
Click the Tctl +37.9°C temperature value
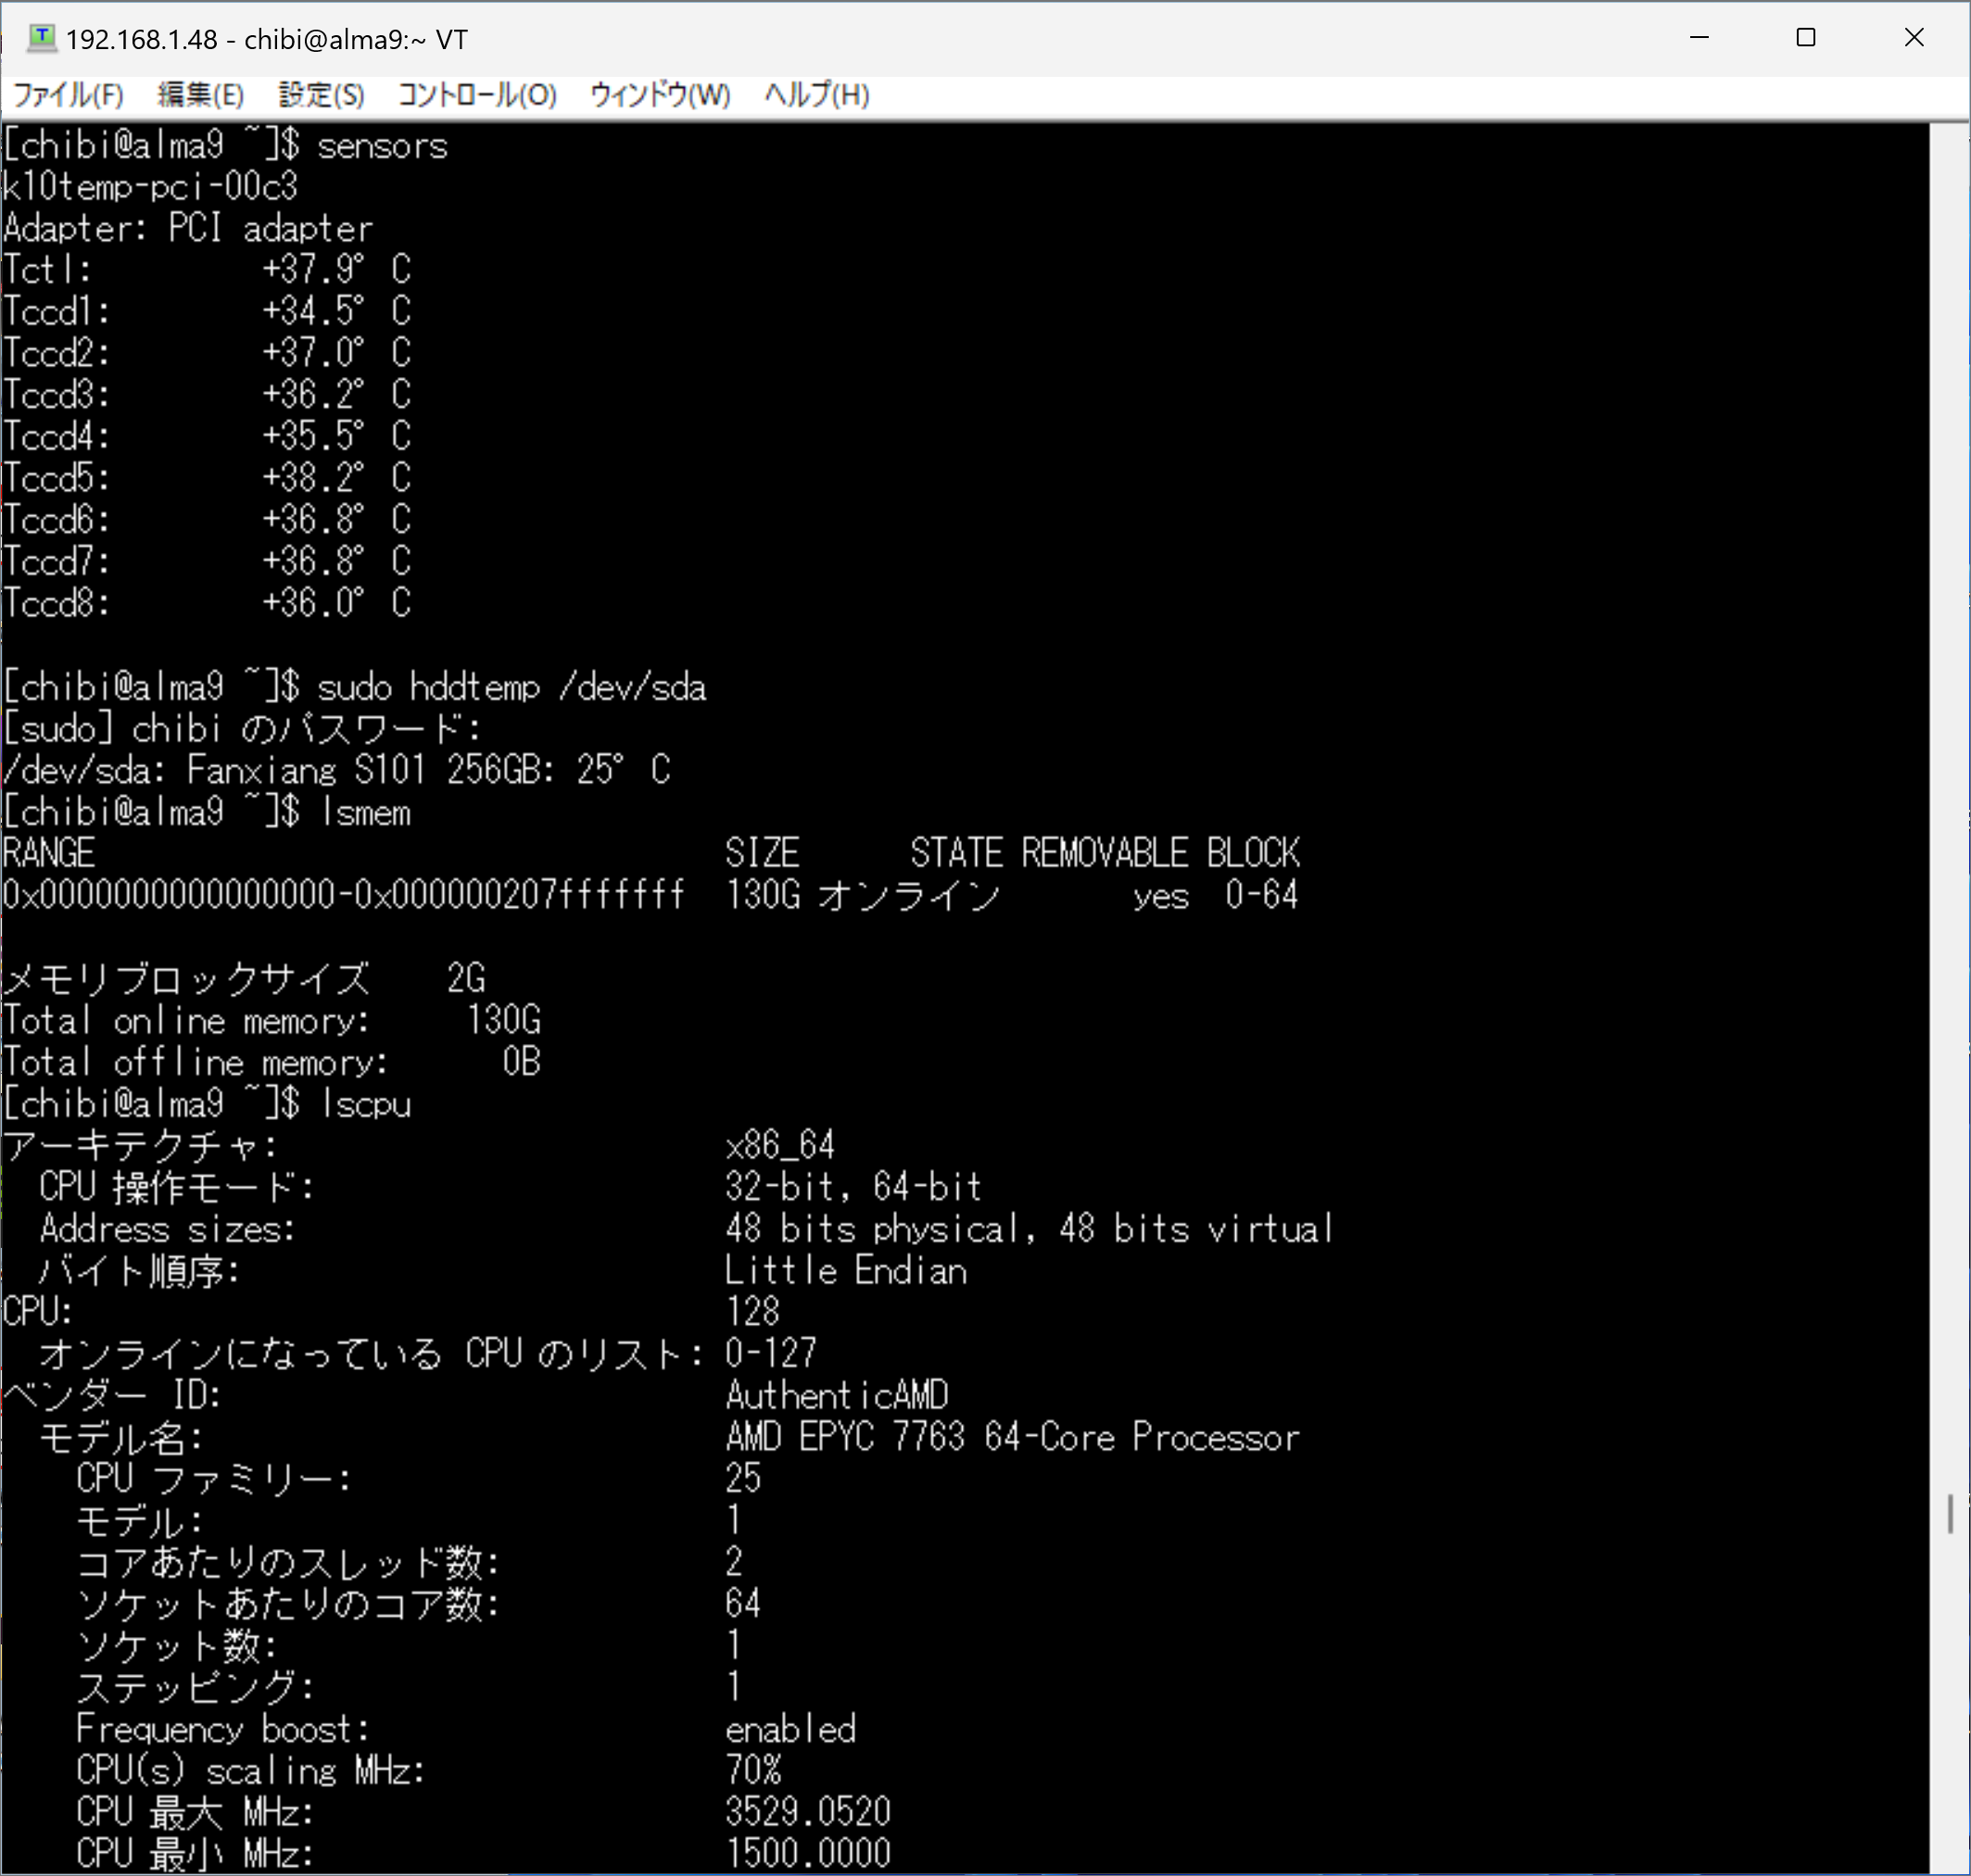335,270
